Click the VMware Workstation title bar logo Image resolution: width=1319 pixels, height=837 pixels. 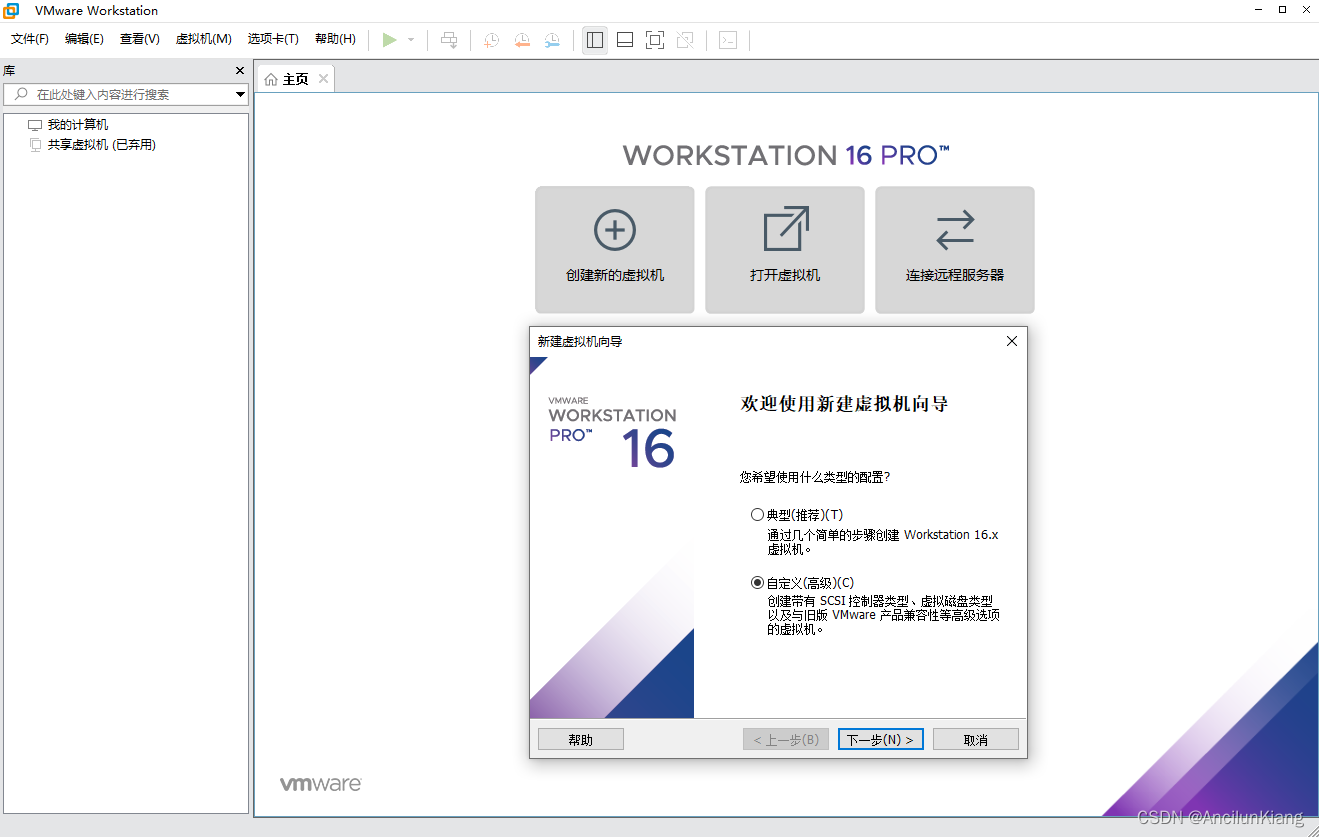pos(11,10)
